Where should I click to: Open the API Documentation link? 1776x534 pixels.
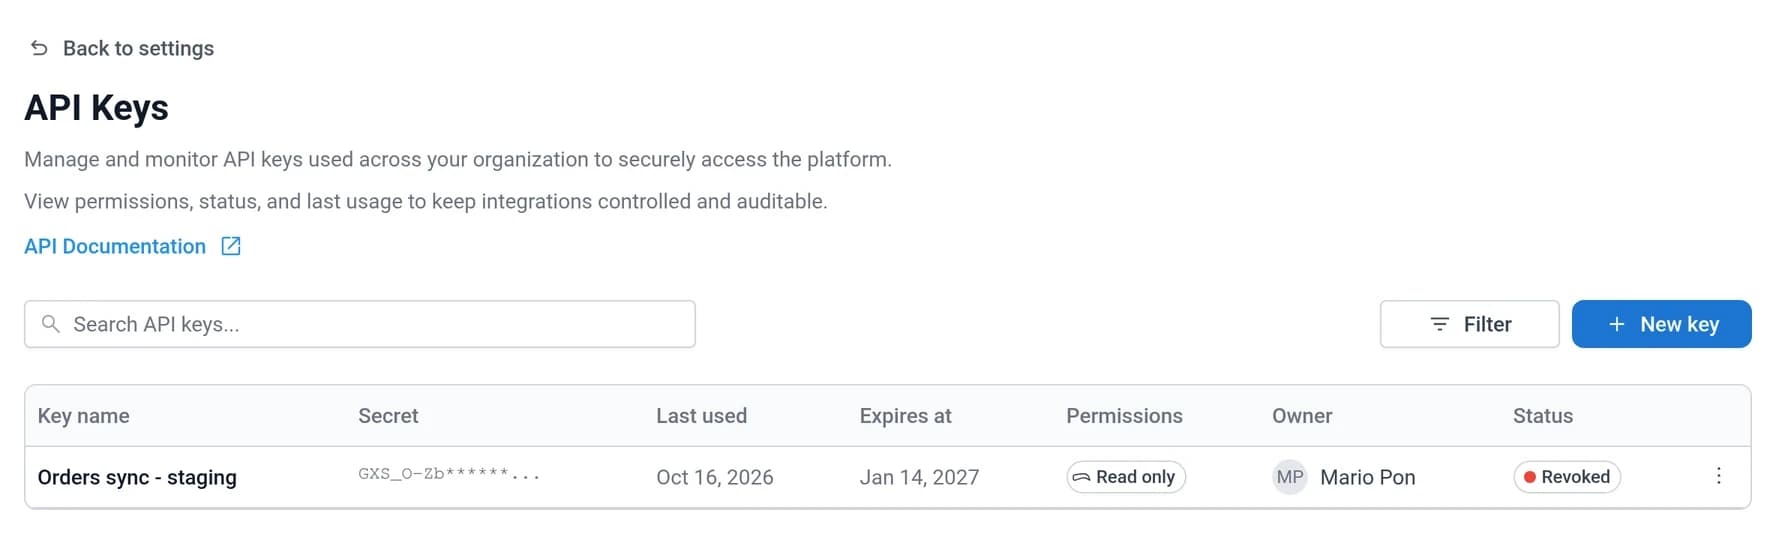click(115, 246)
